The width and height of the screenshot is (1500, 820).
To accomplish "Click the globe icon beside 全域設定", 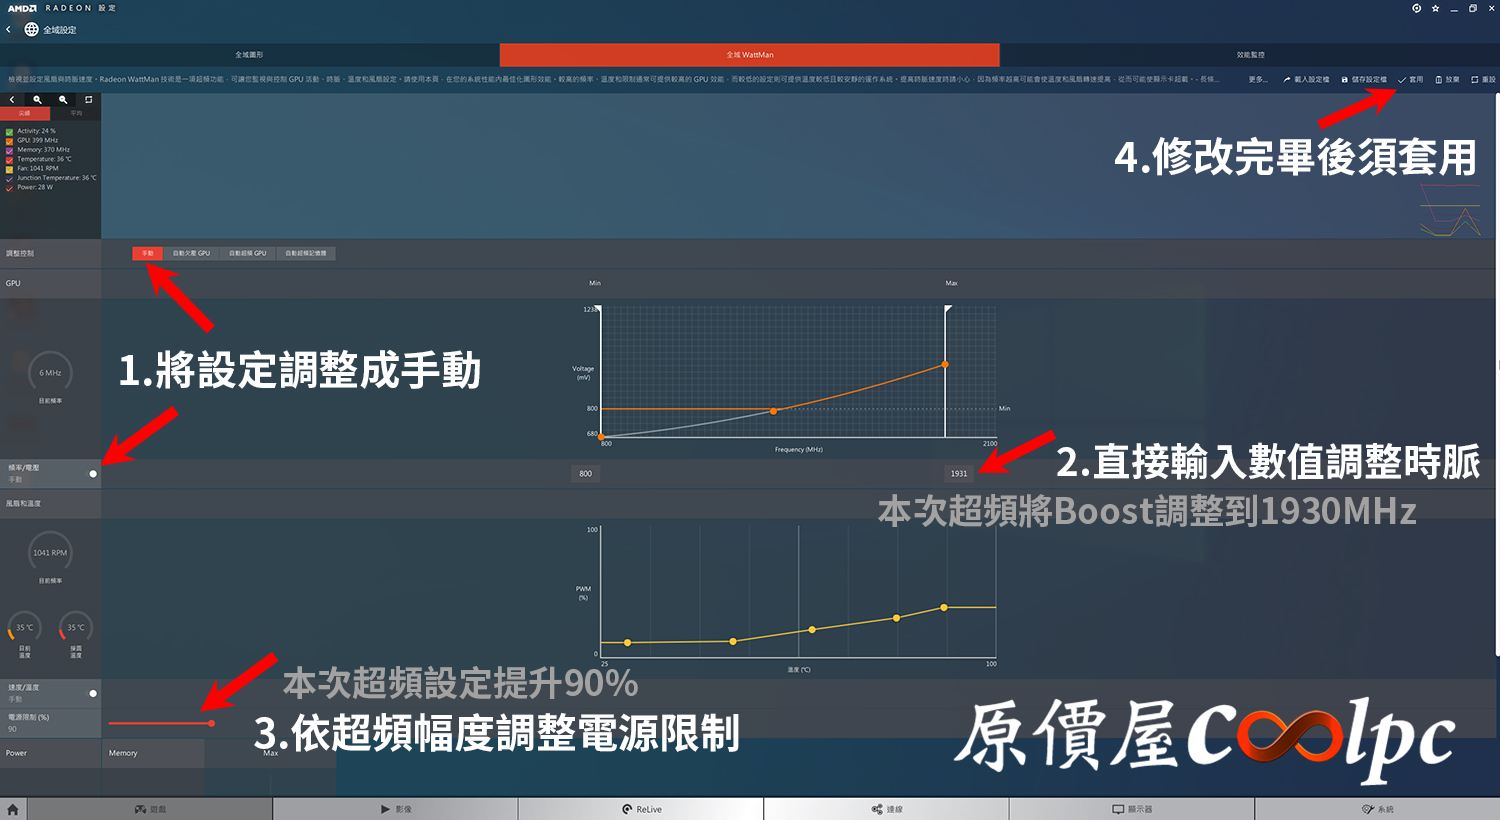I will point(32,30).
